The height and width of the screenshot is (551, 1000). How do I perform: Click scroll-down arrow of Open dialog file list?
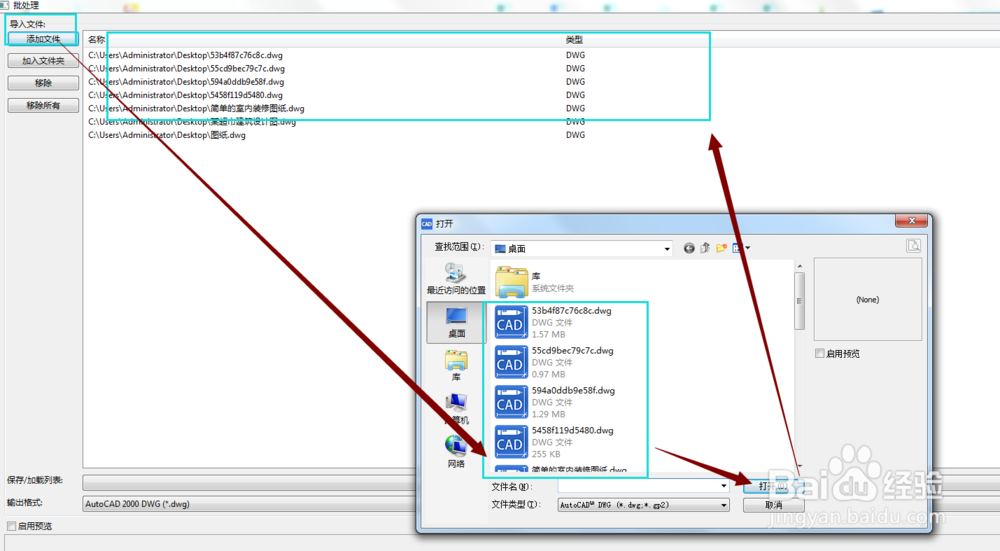coord(800,467)
